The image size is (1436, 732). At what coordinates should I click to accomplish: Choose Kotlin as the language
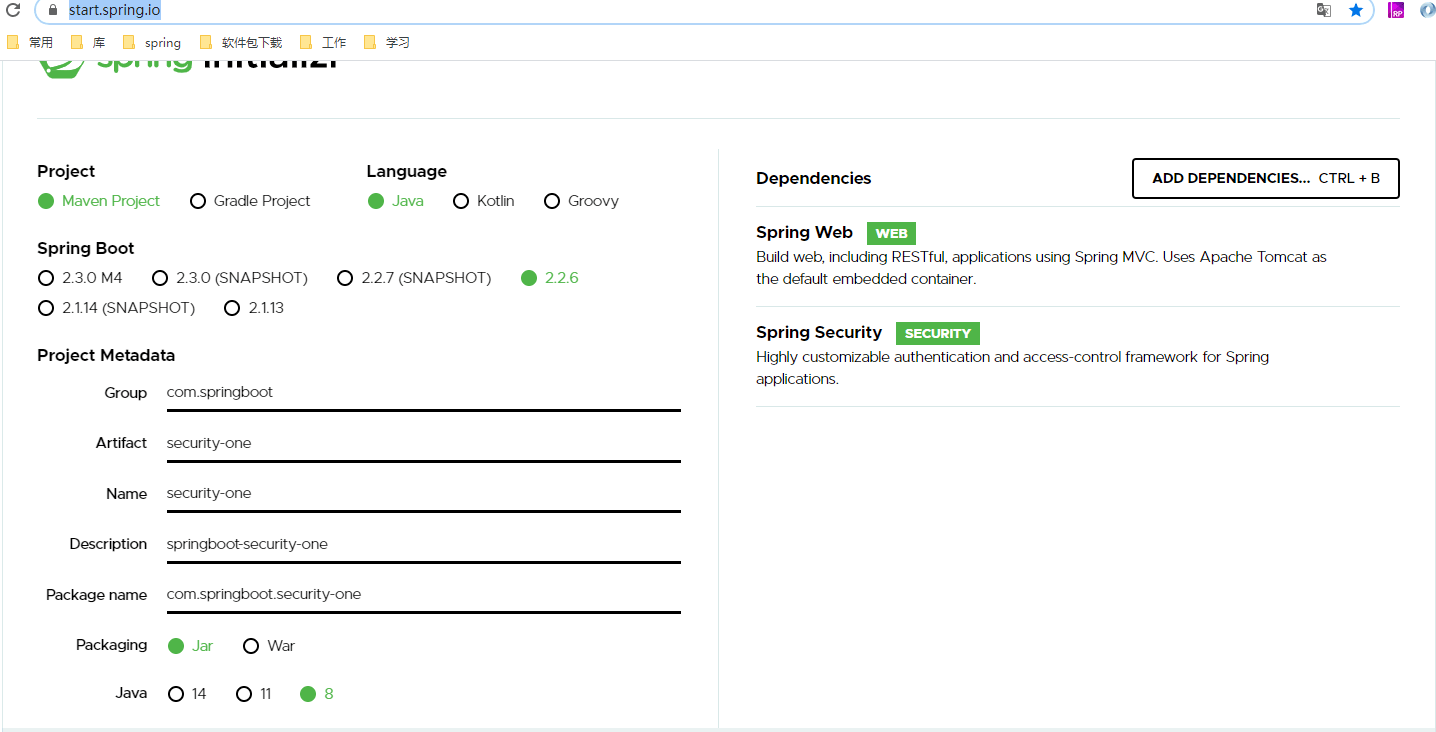[484, 201]
